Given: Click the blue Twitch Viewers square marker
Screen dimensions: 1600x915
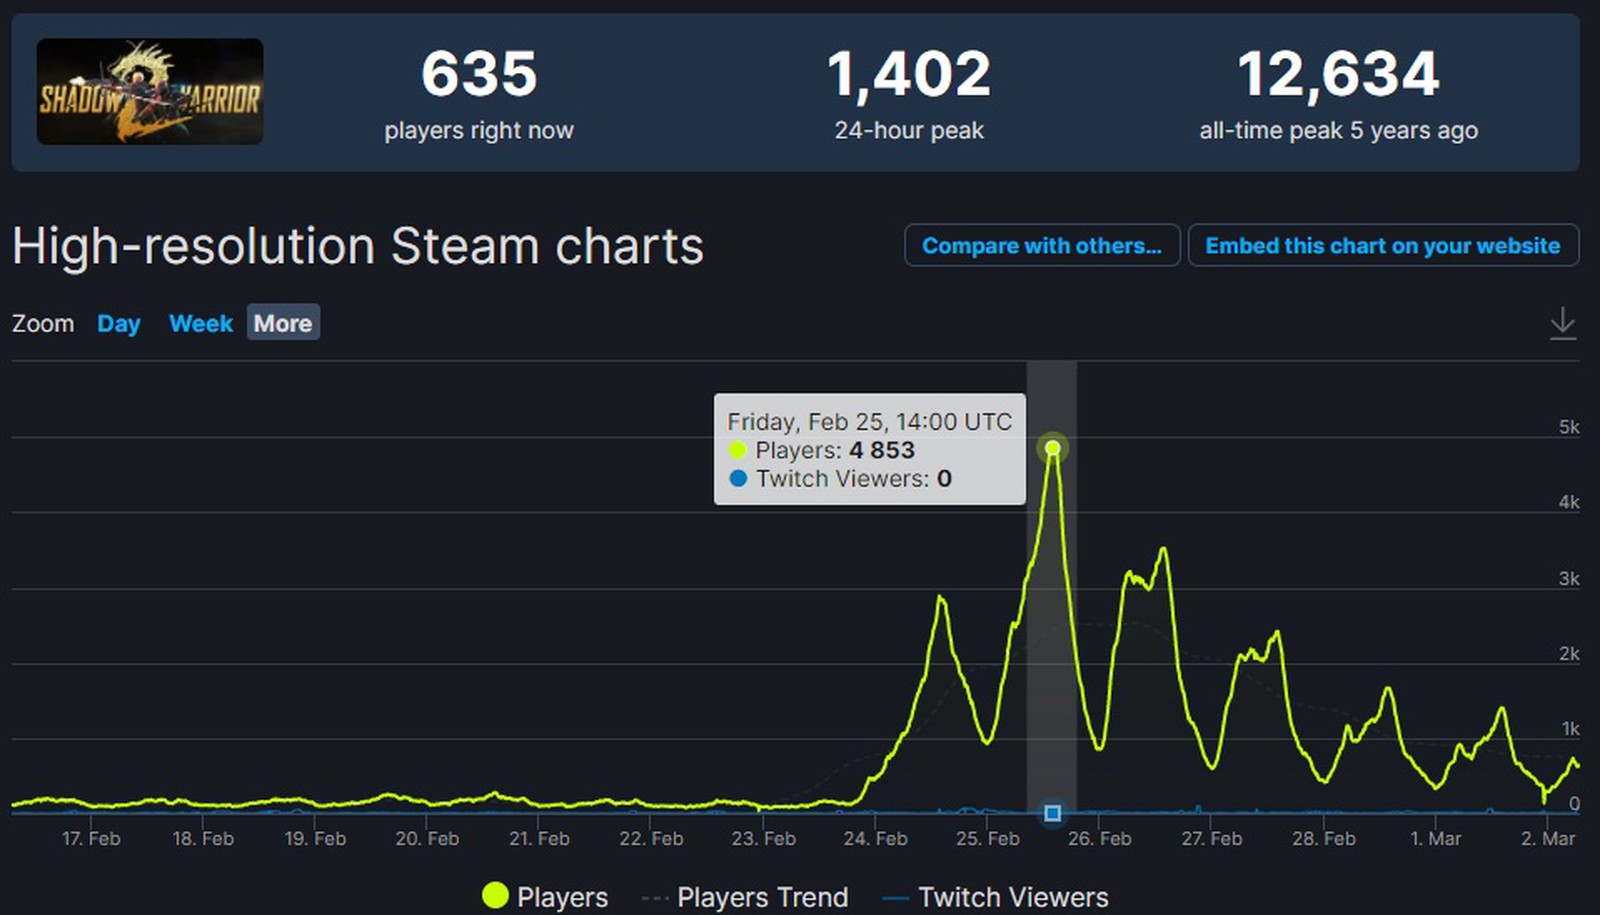Looking at the screenshot, I should 1052,813.
